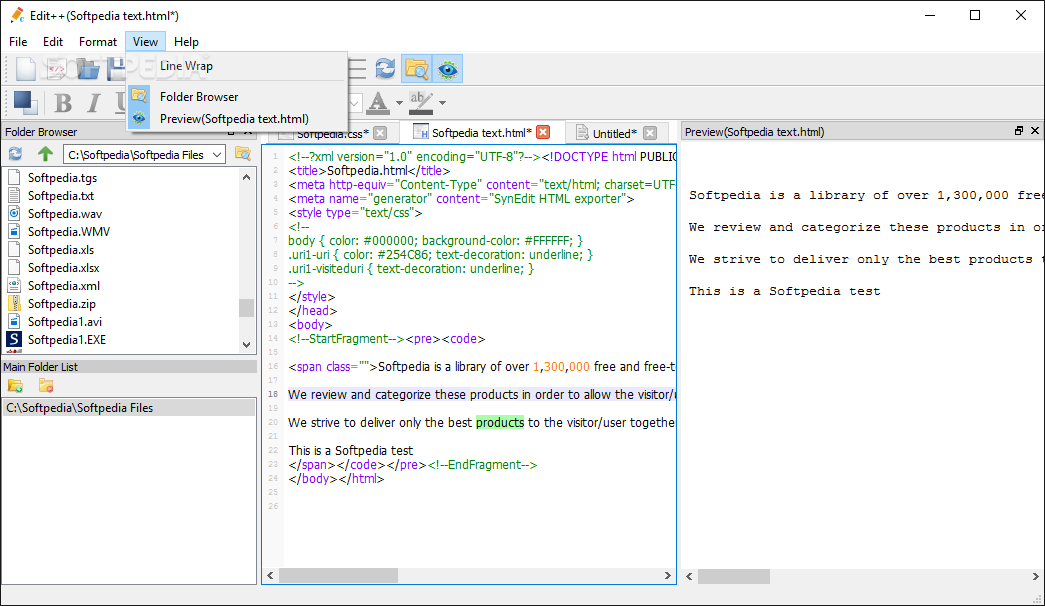Refresh with the blue arrows toolbar icon
1045x606 pixels.
coord(385,69)
